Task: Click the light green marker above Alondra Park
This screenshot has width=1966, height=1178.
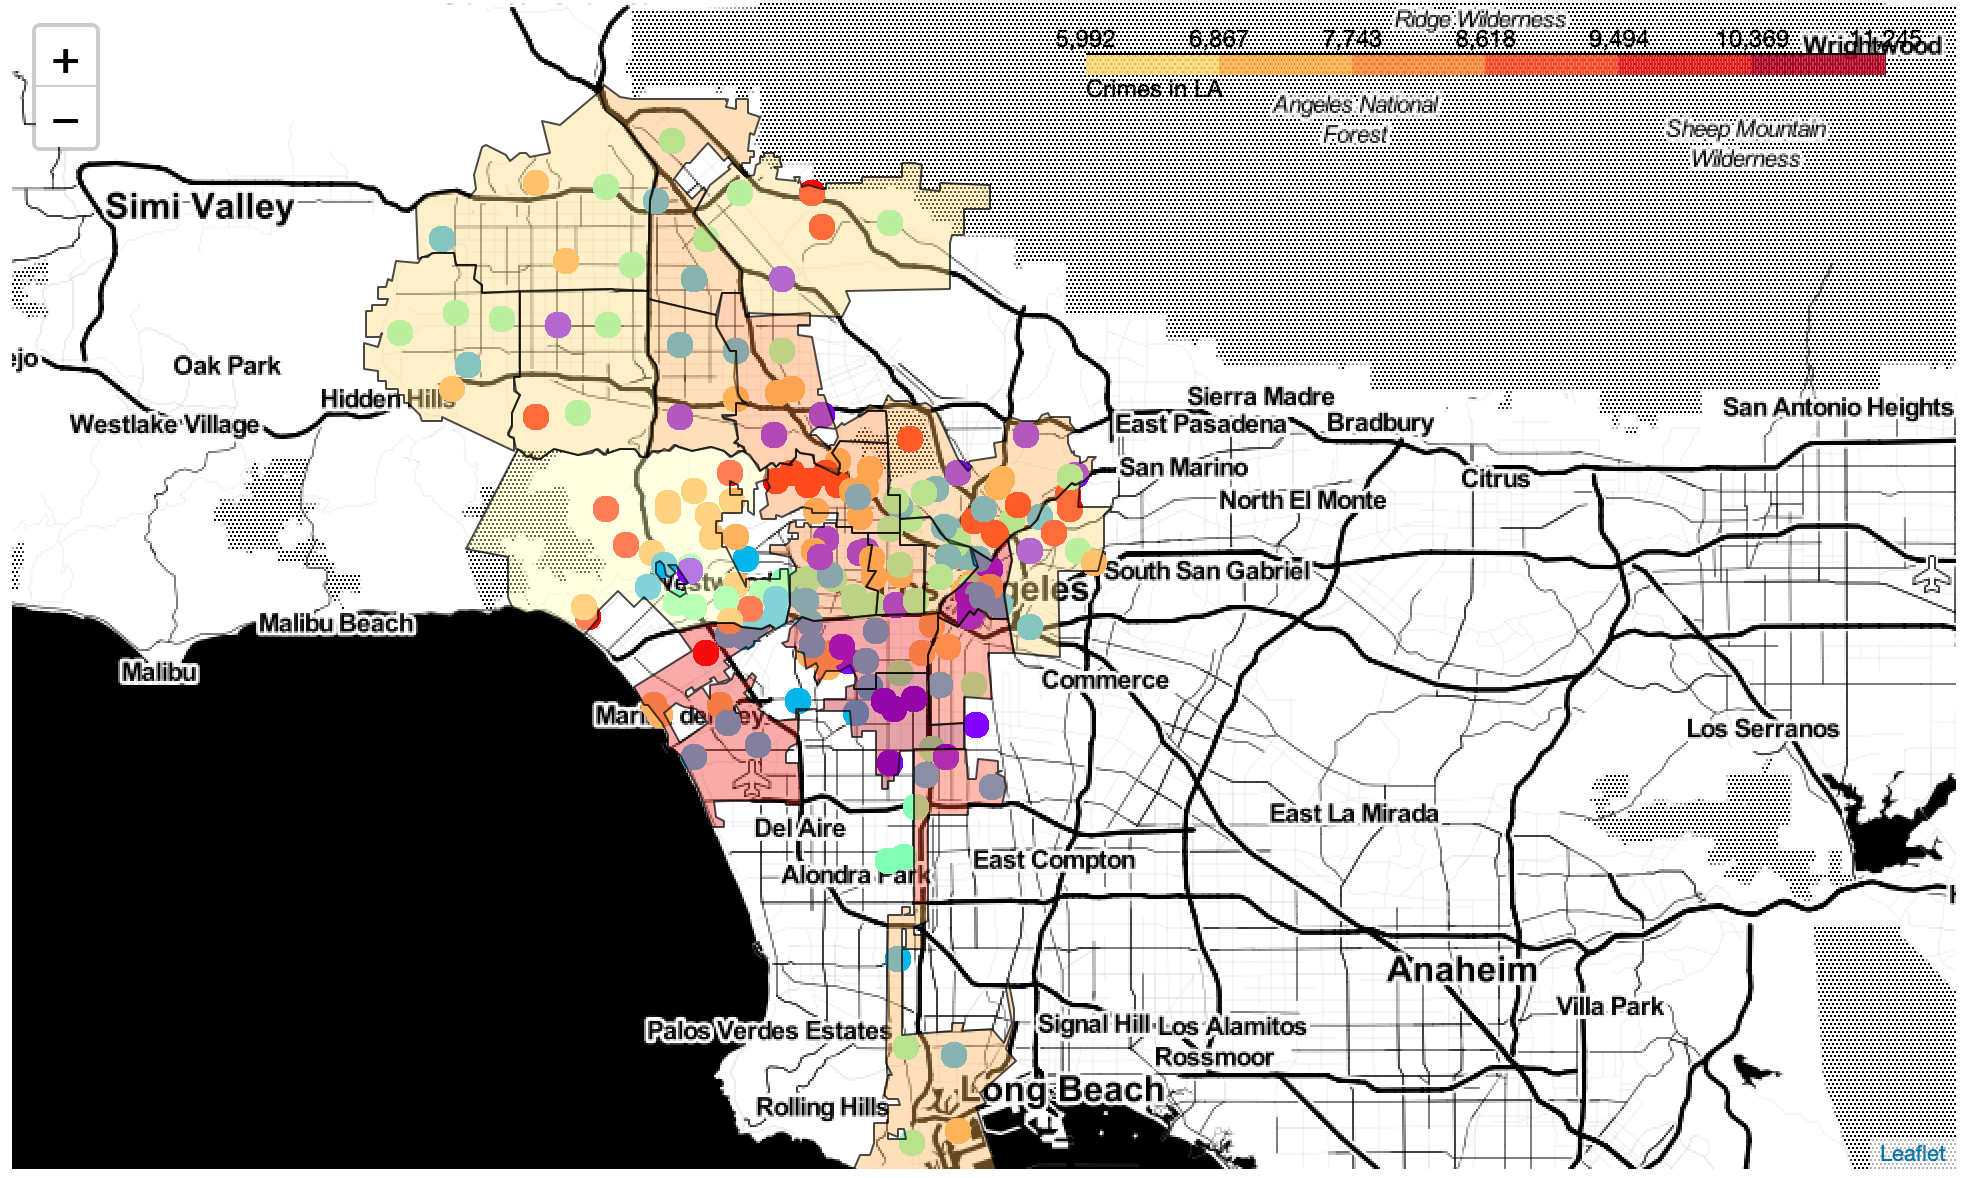Action: (x=896, y=858)
